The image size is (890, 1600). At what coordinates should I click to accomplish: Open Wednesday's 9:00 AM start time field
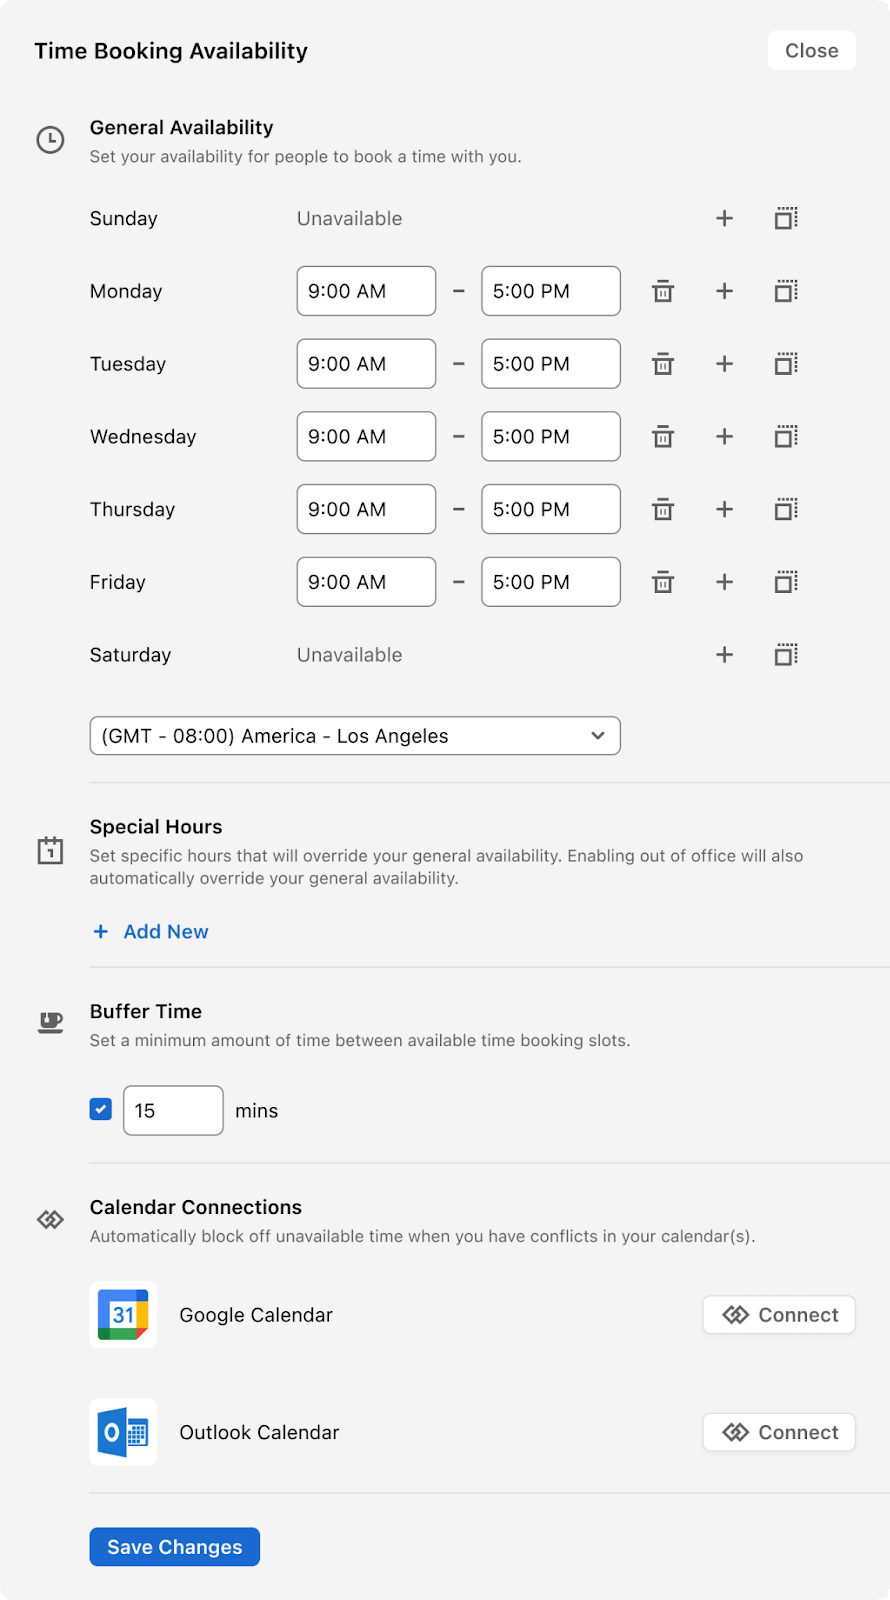click(366, 436)
